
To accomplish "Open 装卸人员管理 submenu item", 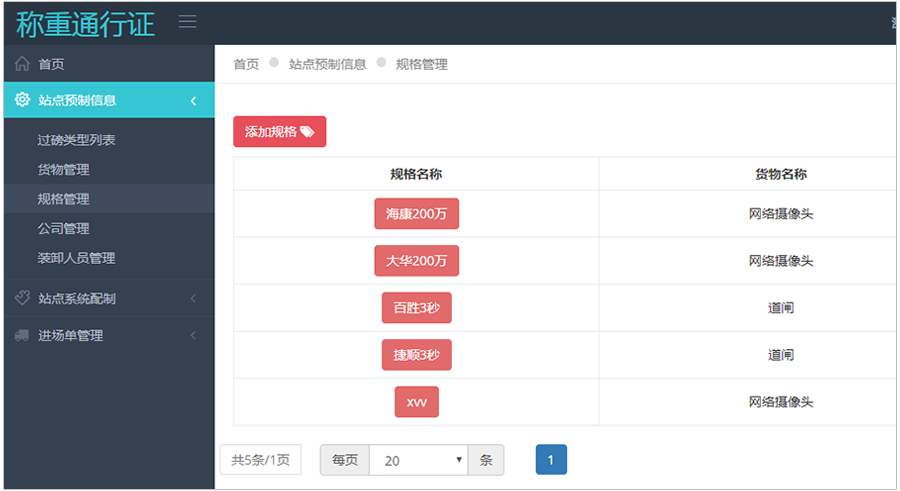I will 76,258.
